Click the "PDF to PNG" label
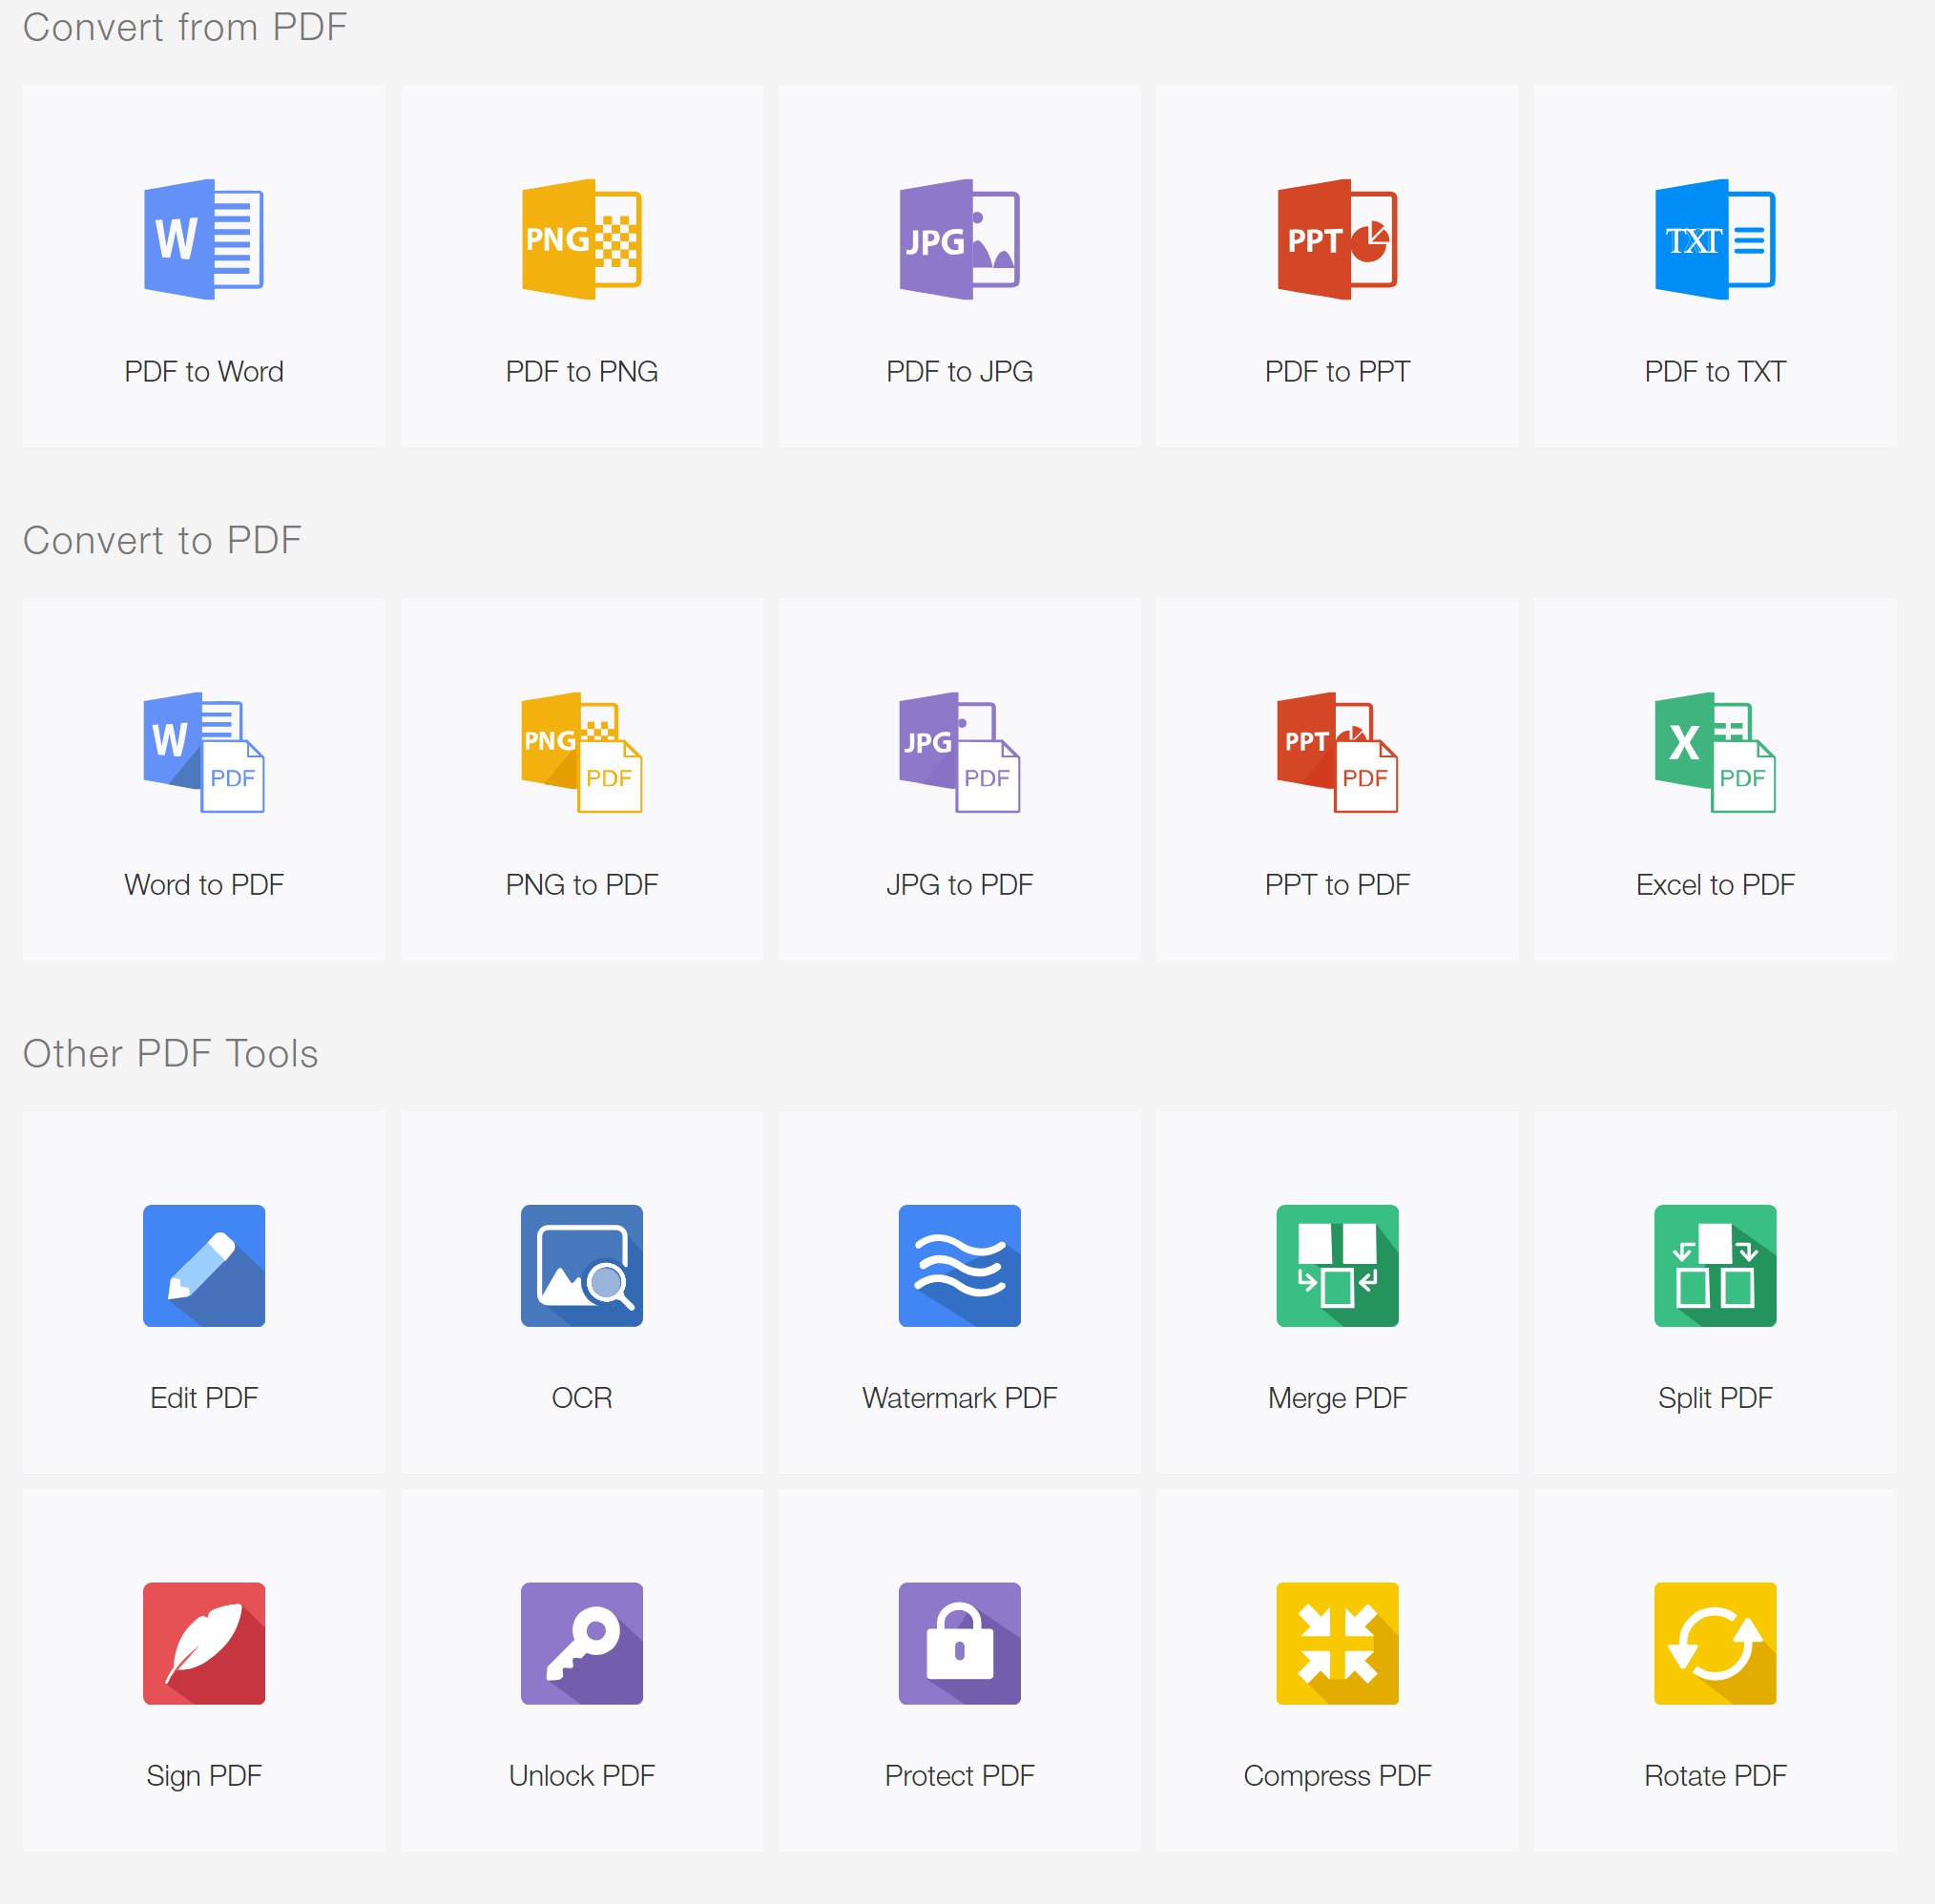Screen dimensions: 1935x1904 [x=582, y=372]
